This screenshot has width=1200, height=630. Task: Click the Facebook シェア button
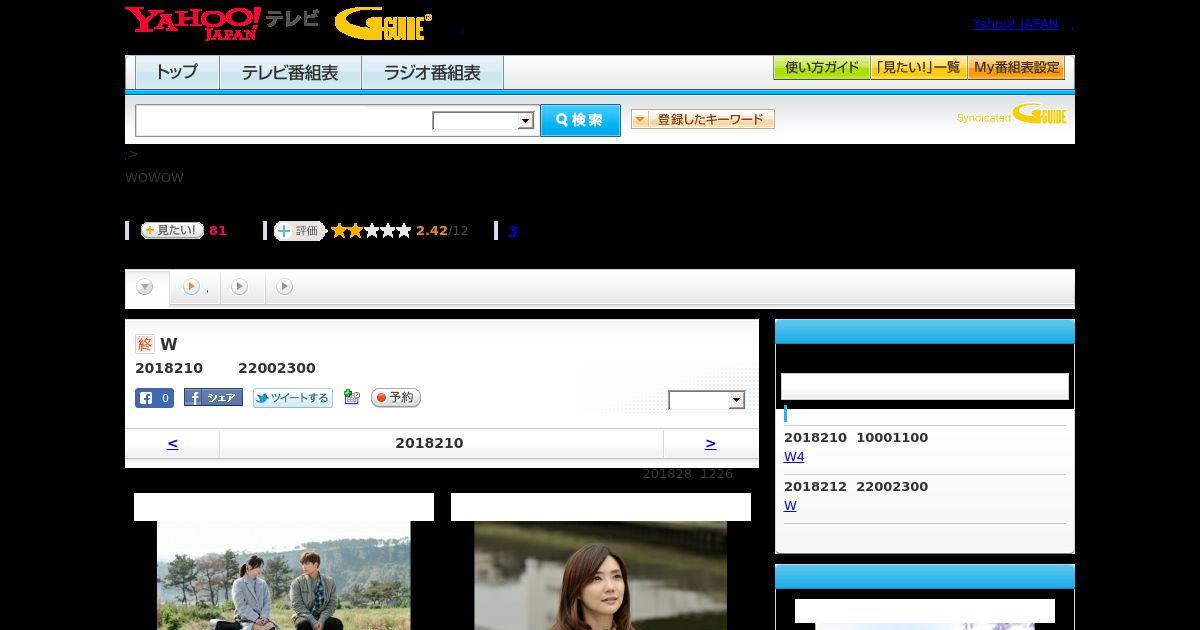213,398
